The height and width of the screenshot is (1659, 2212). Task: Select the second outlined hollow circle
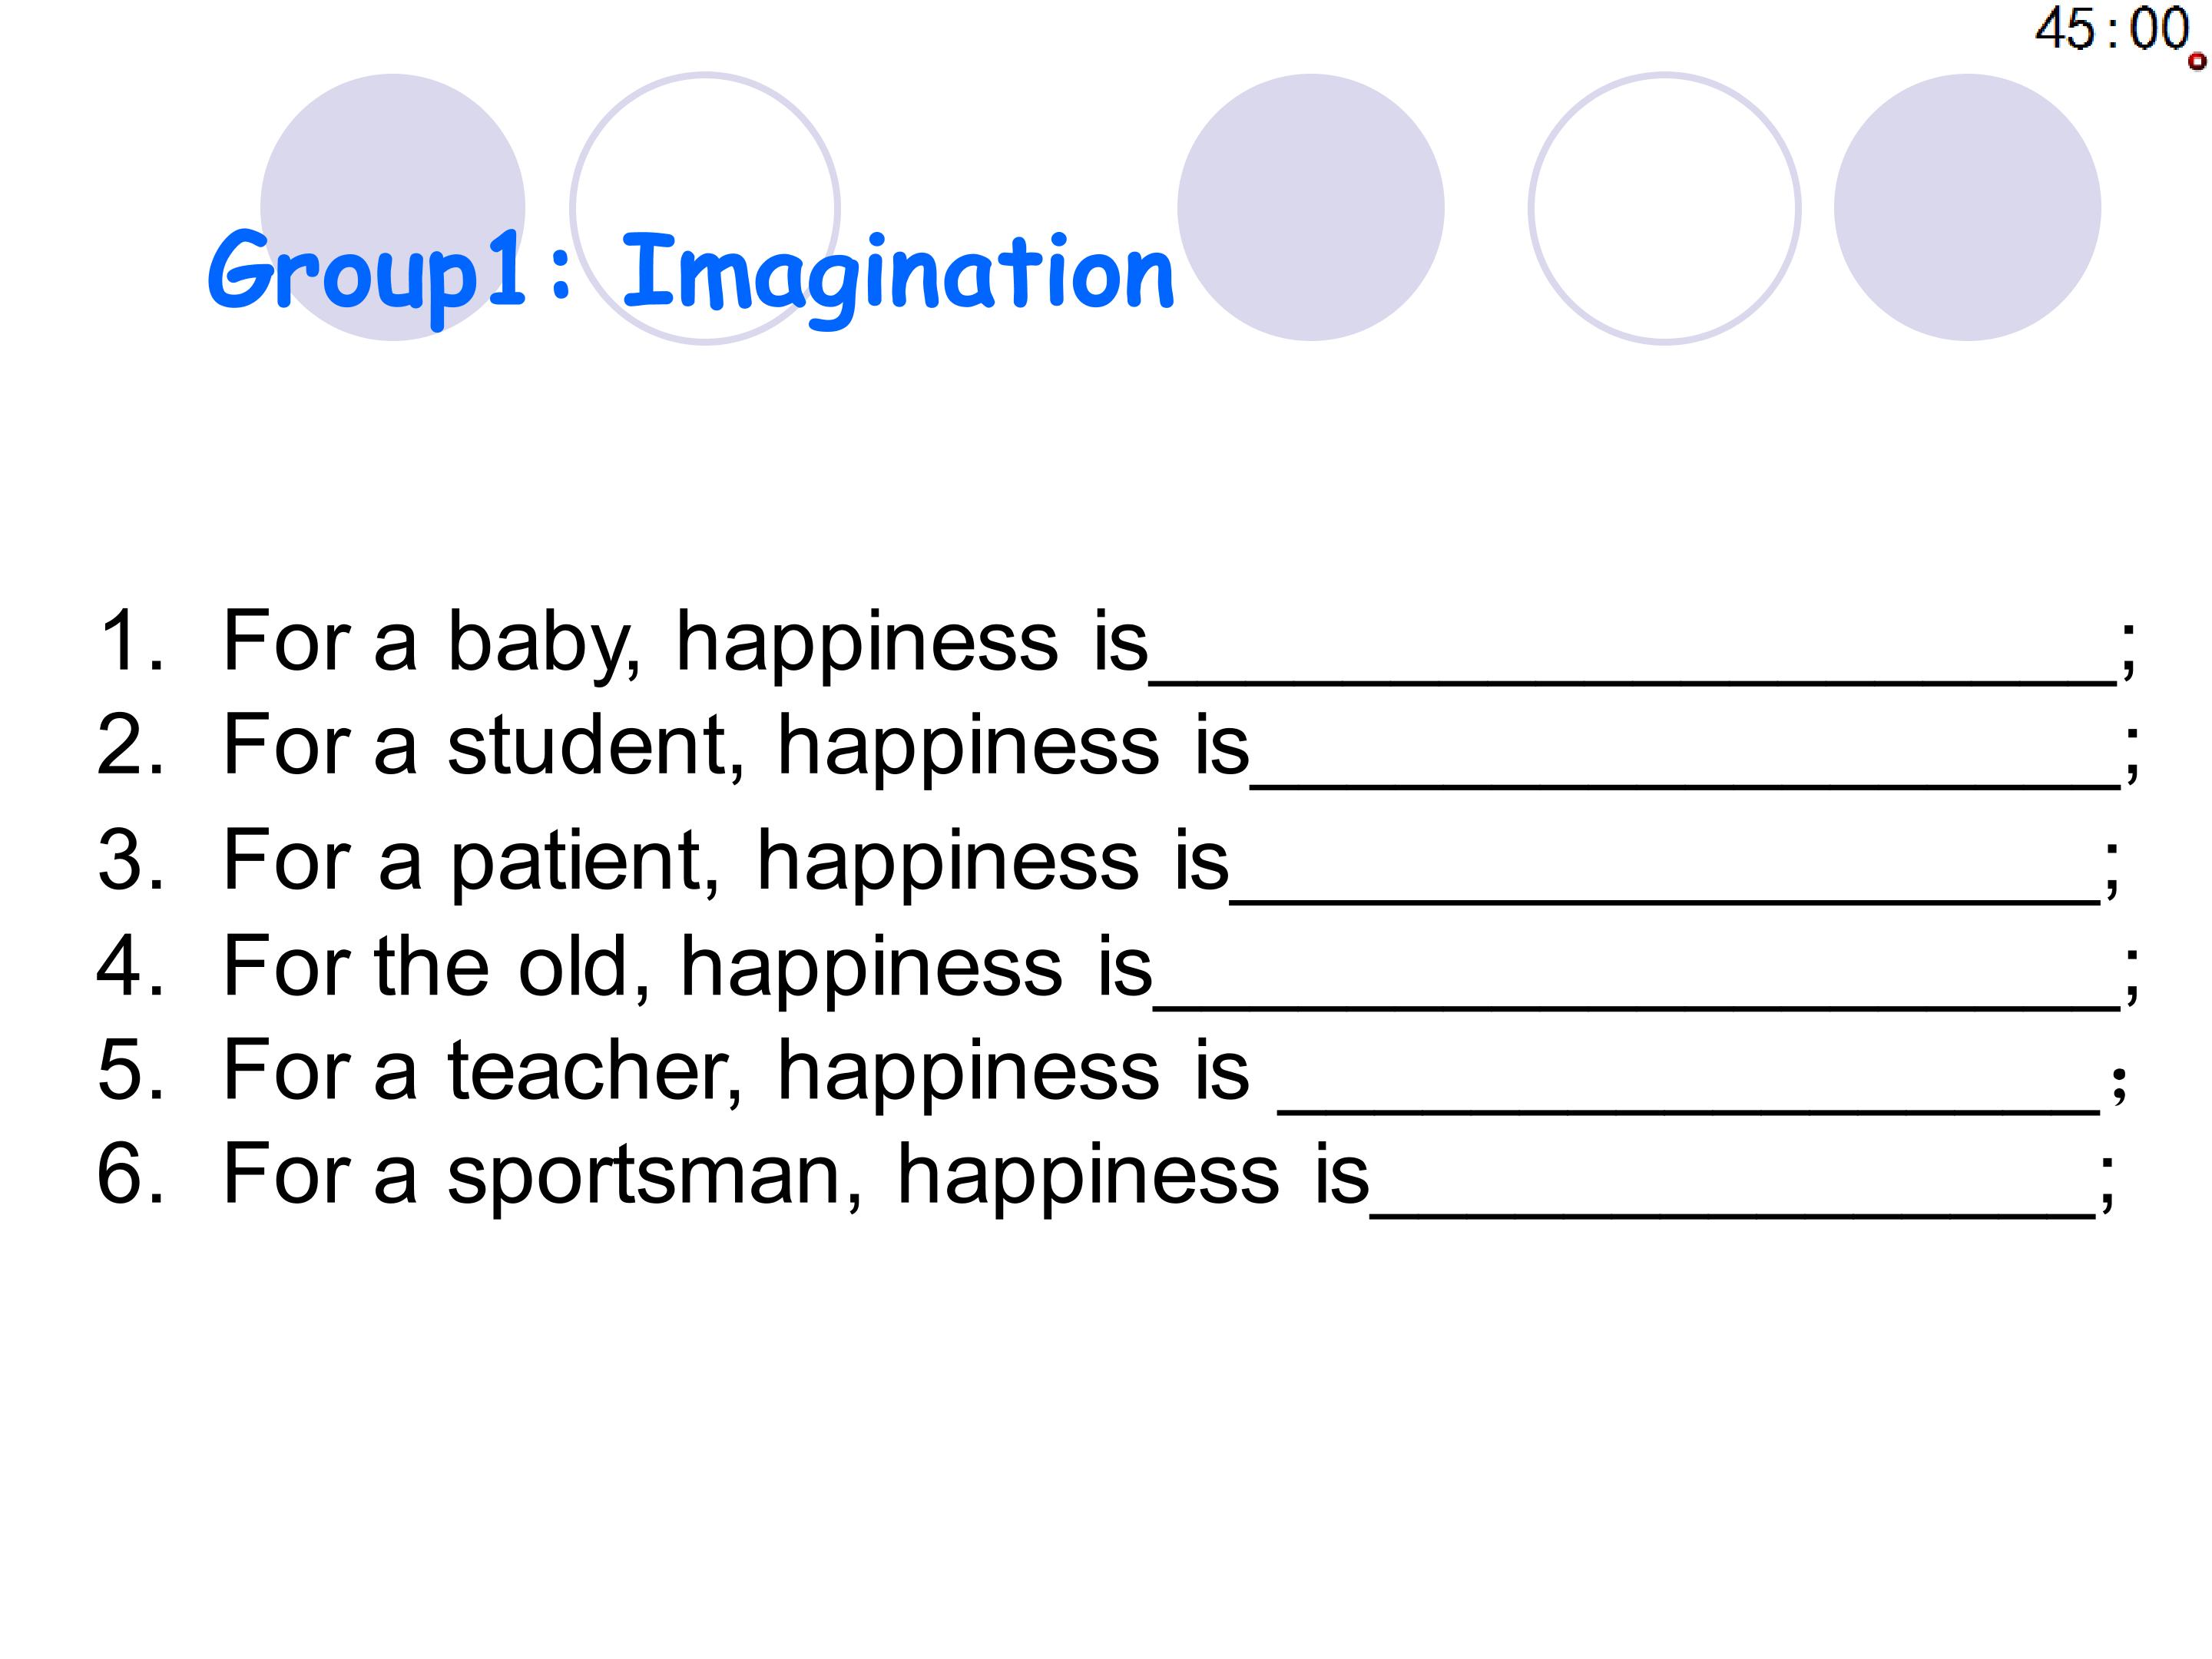click(x=1664, y=208)
